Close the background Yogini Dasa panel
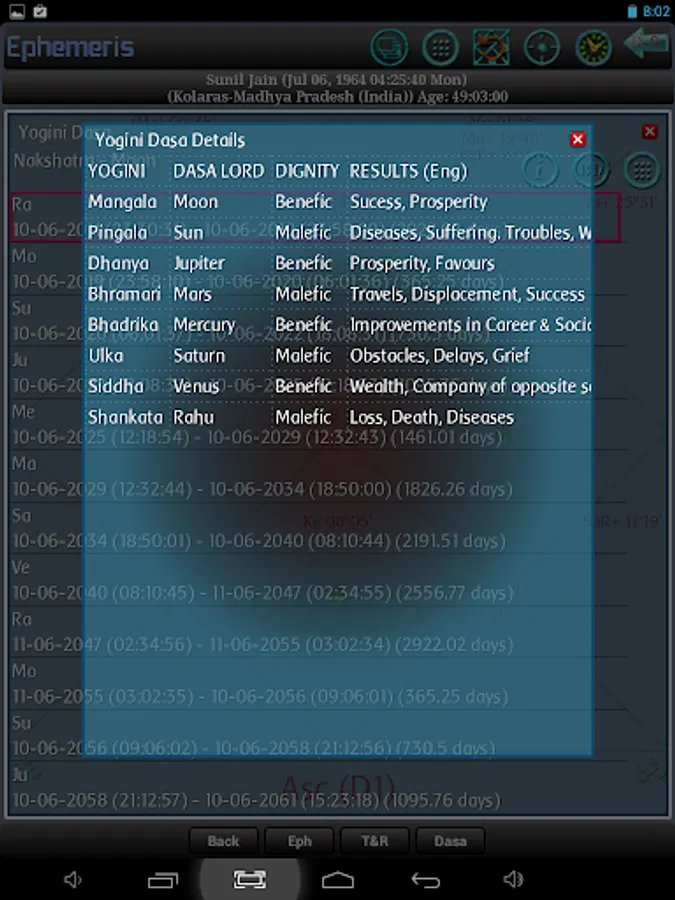 click(650, 131)
